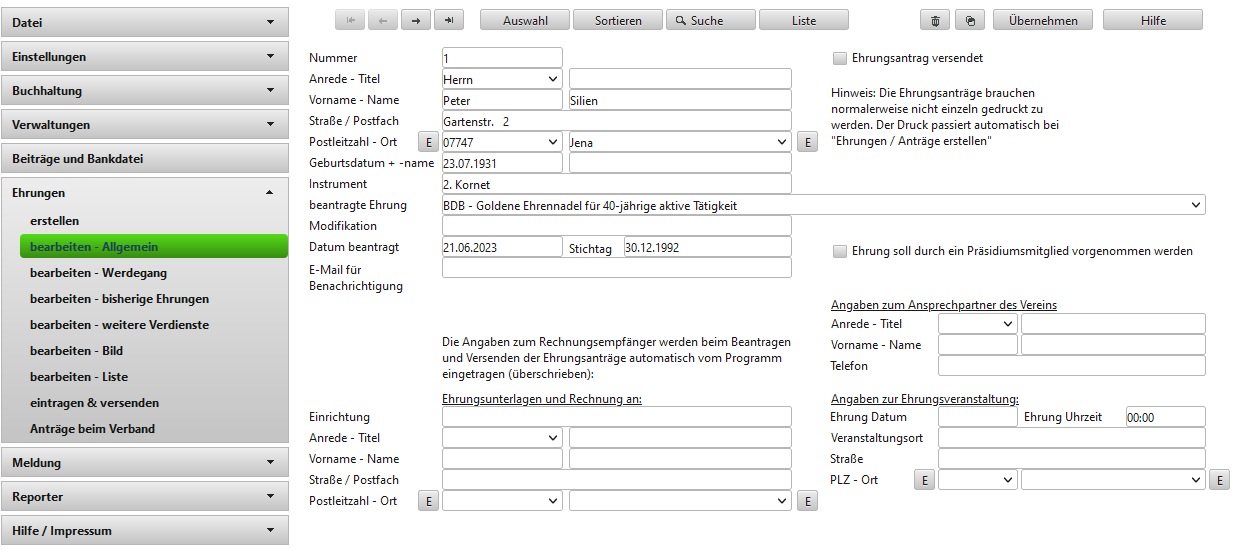This screenshot has width=1238, height=560.
Task: Click Ehrung Uhrzeit field 00:00
Action: 1165,417
